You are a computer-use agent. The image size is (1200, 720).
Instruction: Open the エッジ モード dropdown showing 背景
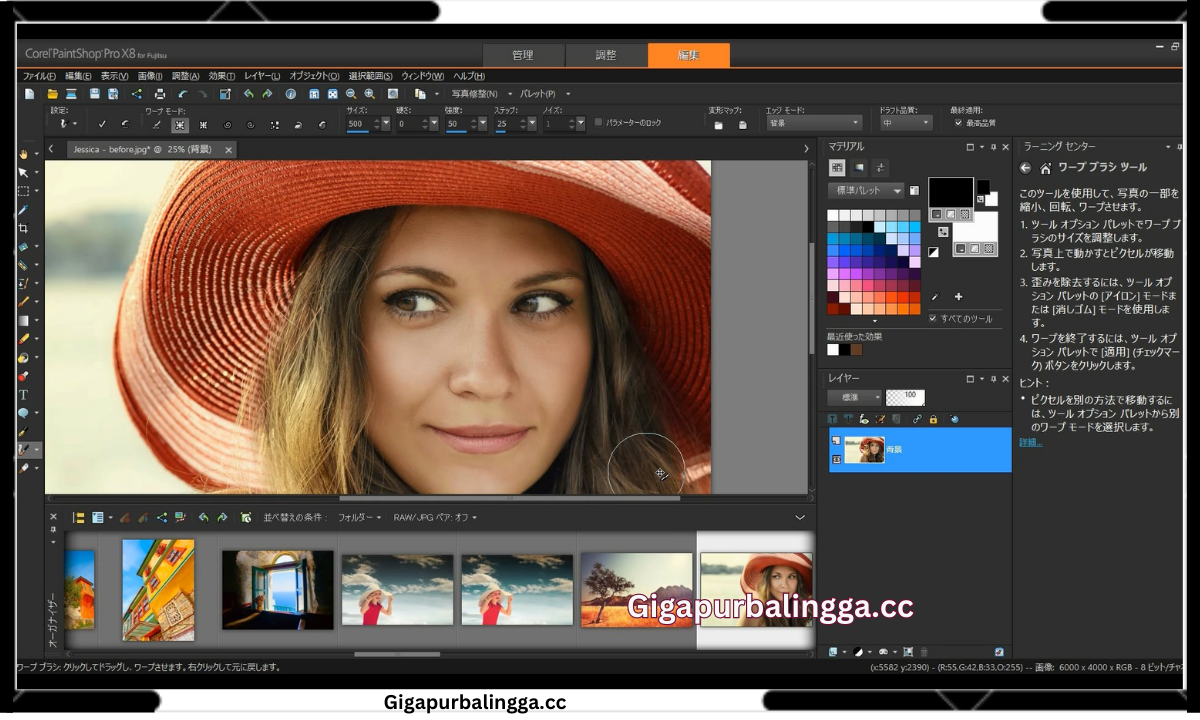click(x=813, y=122)
